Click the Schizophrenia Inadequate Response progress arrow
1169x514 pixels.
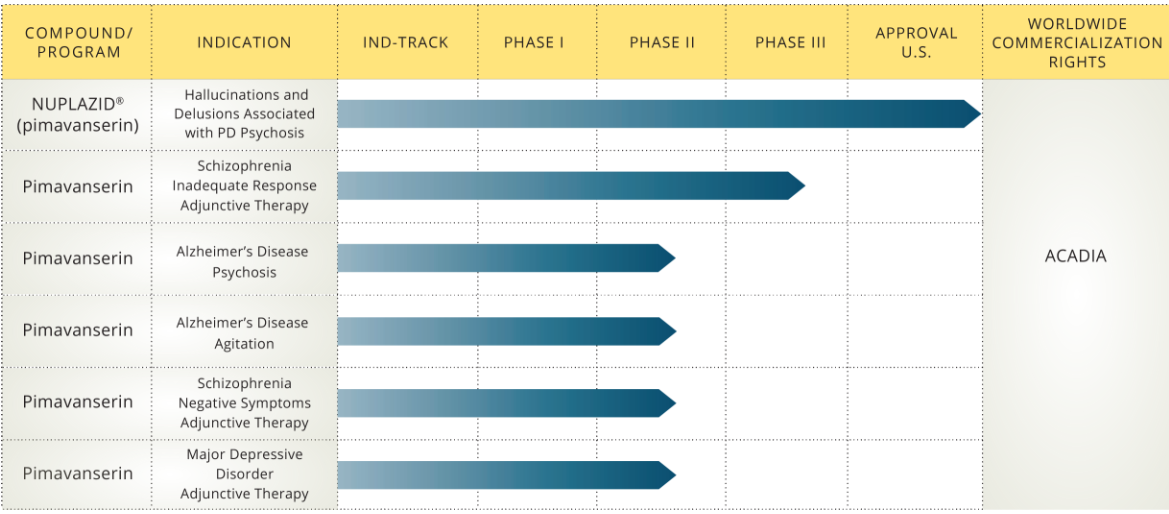[x=570, y=185]
